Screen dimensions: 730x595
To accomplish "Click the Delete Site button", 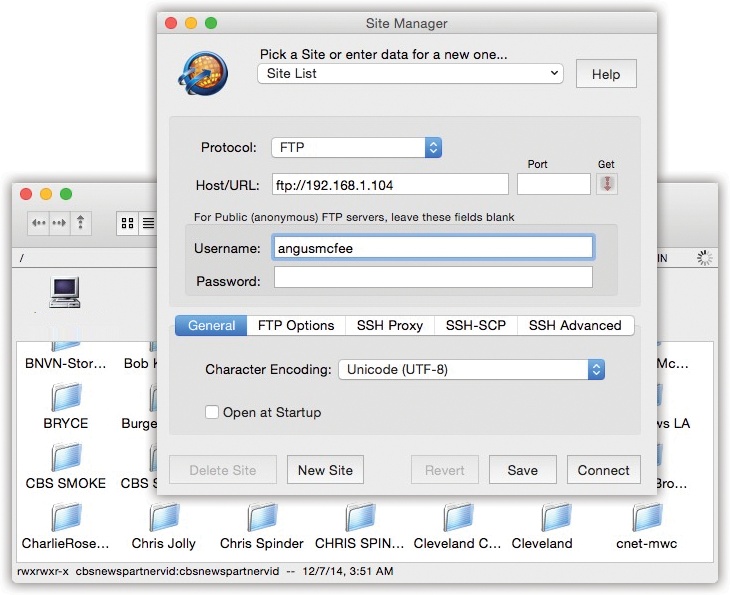I will [223, 470].
